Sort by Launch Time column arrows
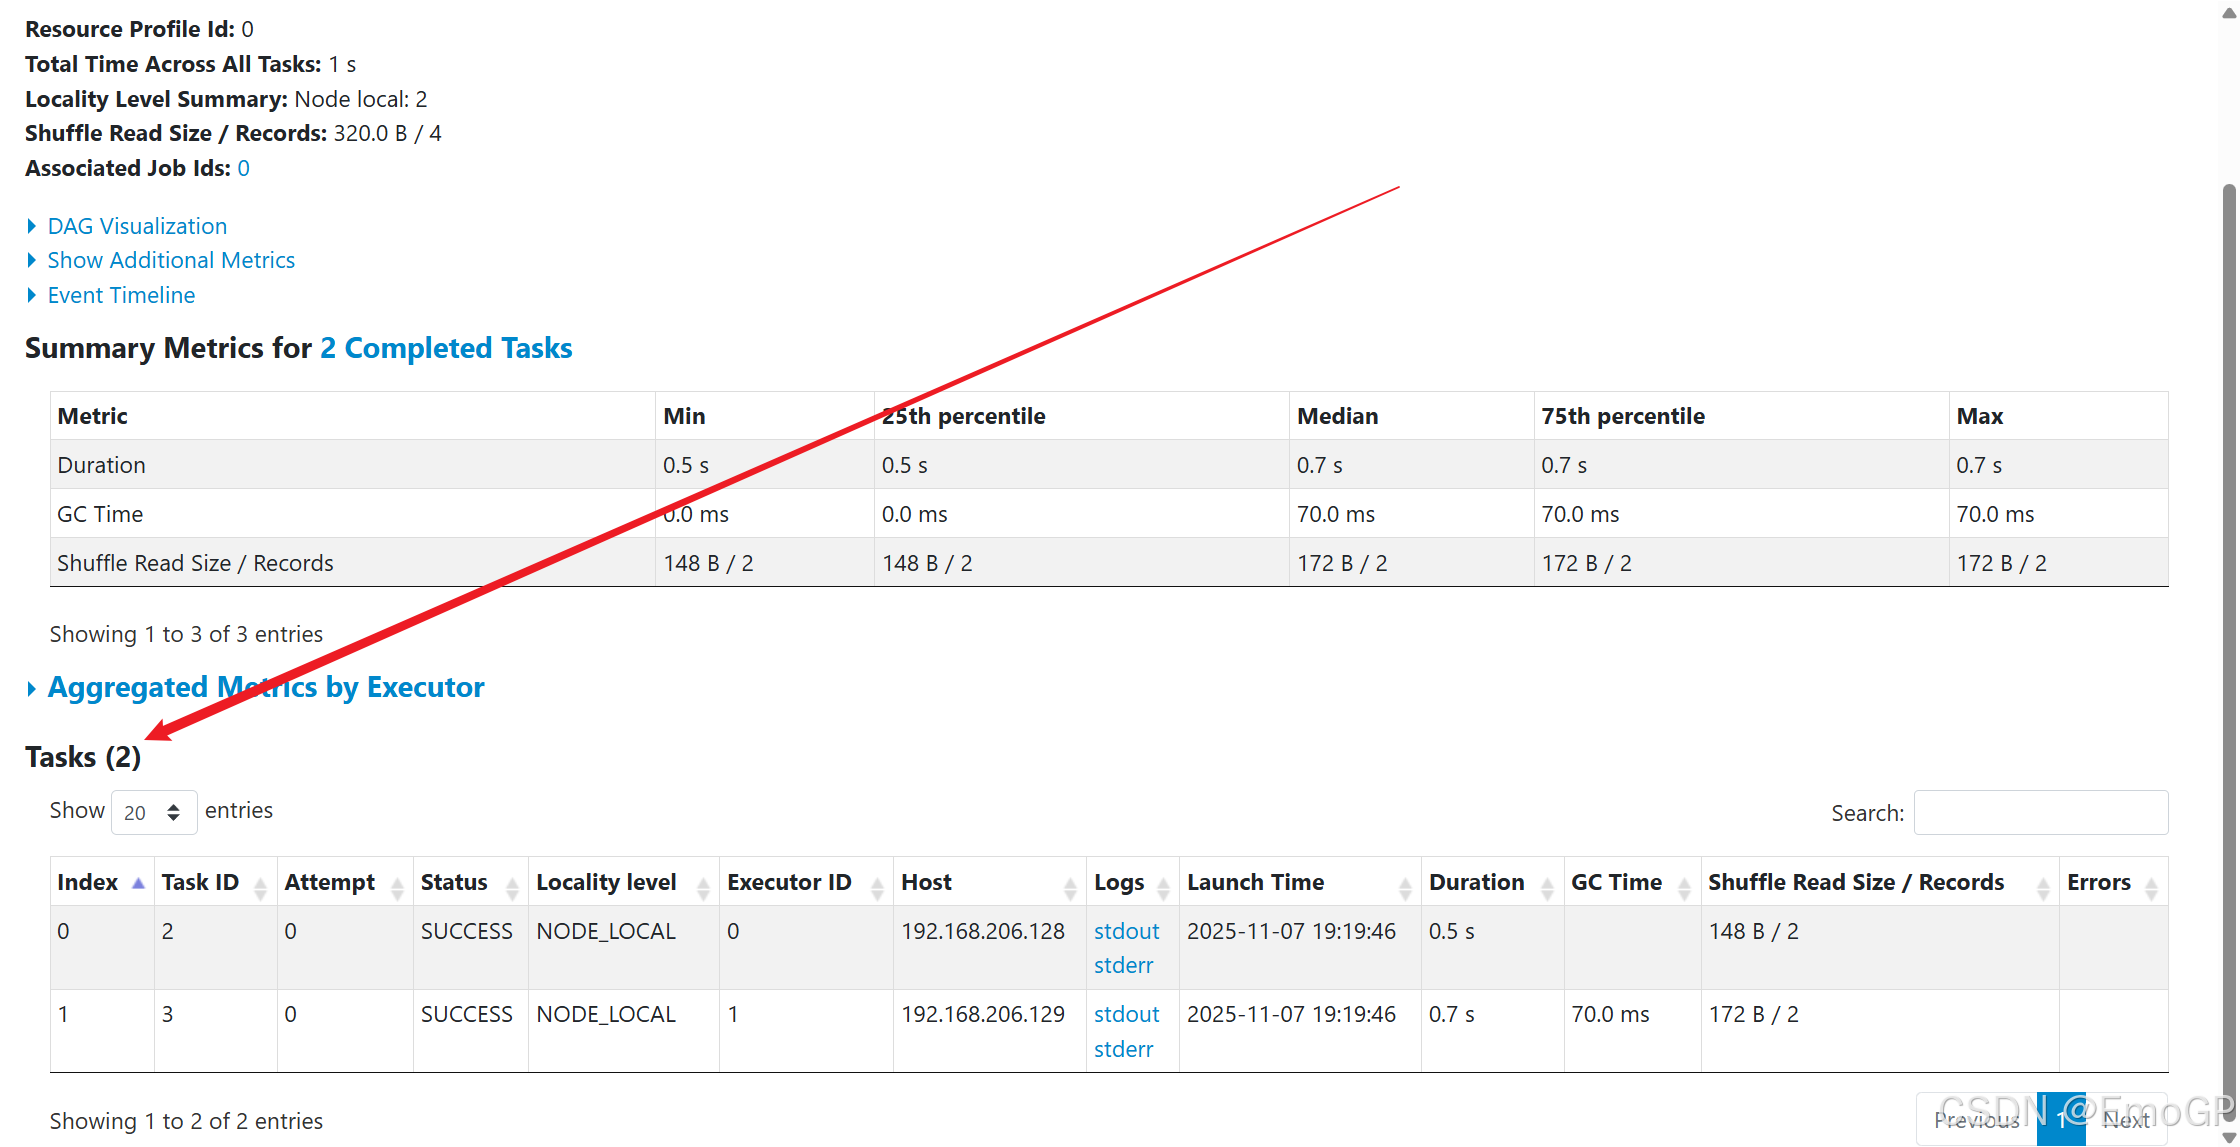This screenshot has width=2240, height=1147. [1405, 886]
